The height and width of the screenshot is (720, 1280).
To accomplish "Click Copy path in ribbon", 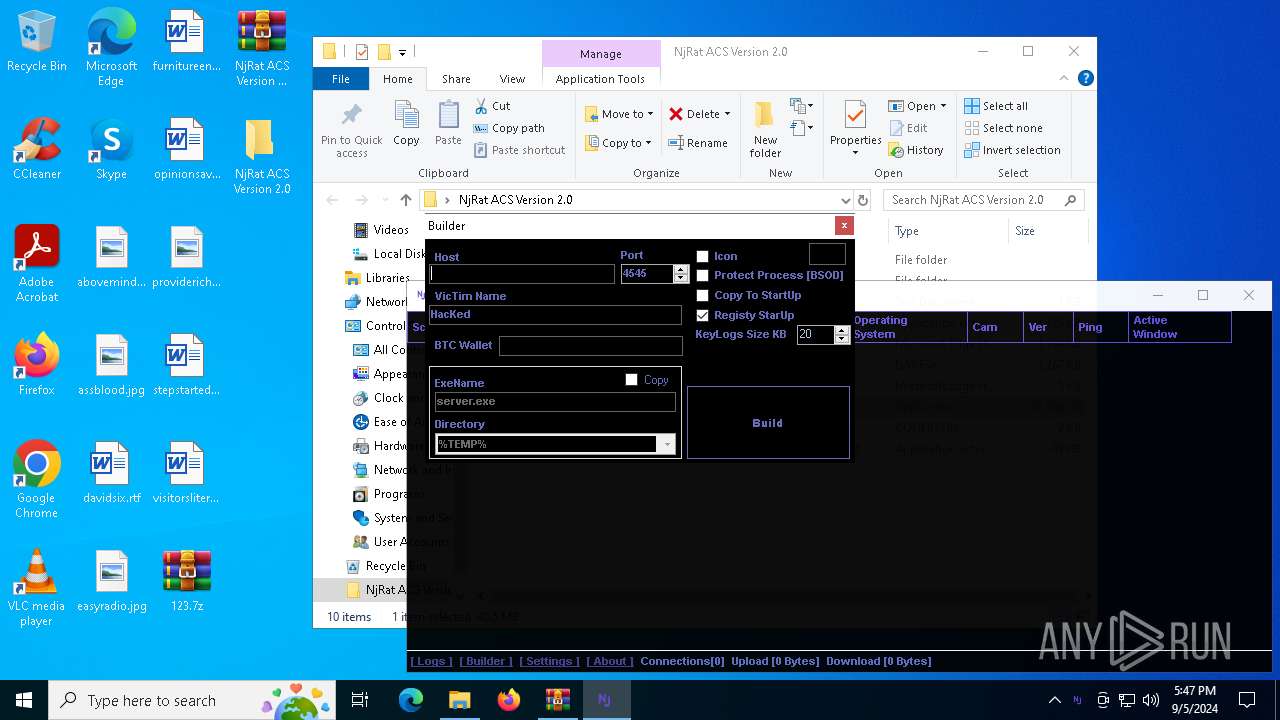I will [509, 128].
